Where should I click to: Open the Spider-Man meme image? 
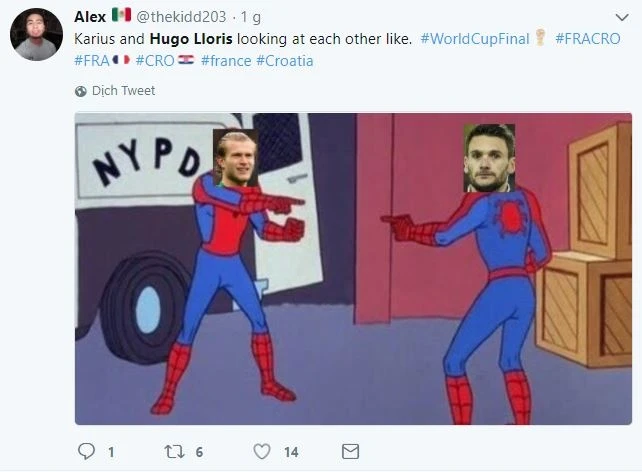[353, 269]
